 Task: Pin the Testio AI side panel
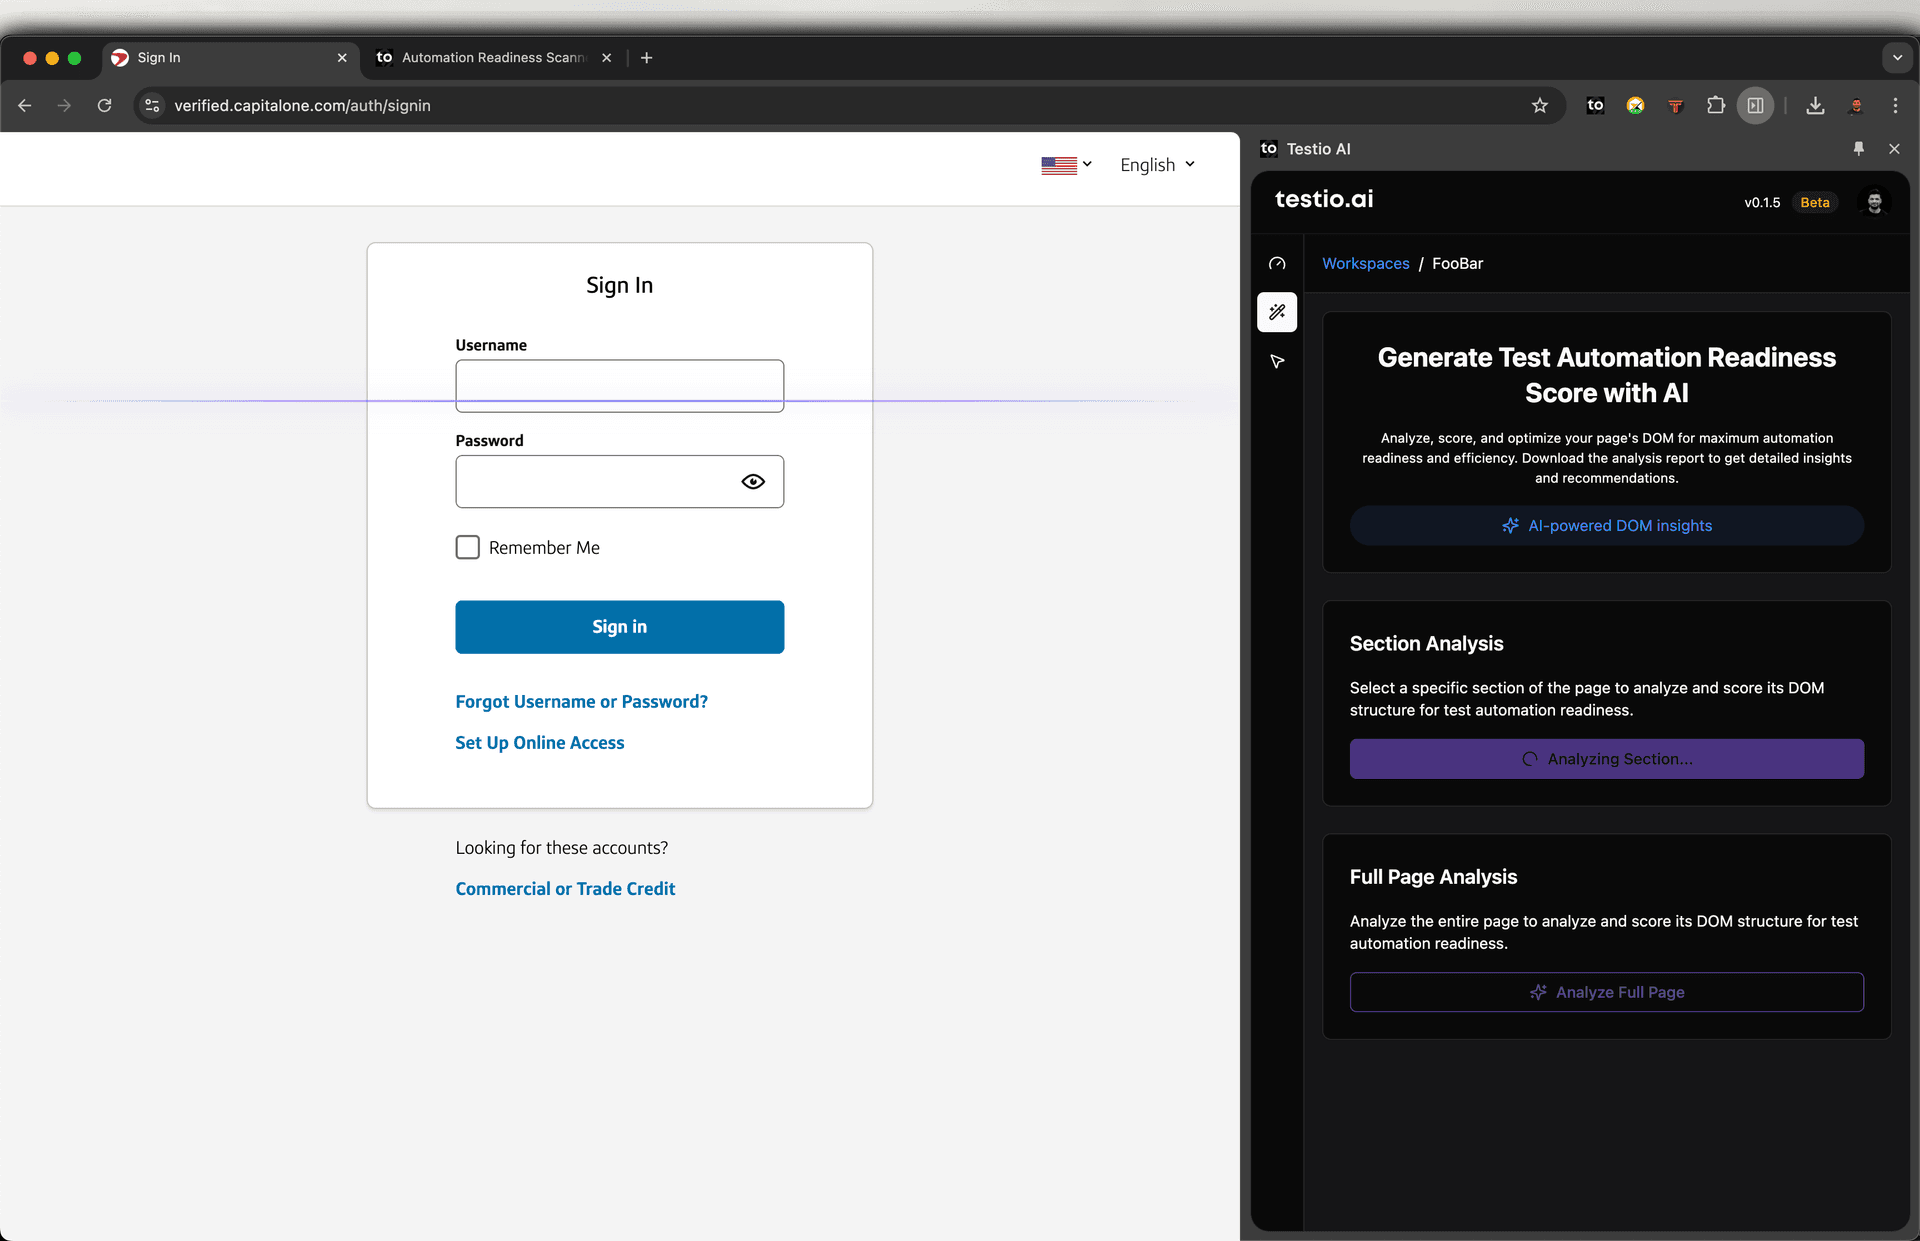point(1858,148)
